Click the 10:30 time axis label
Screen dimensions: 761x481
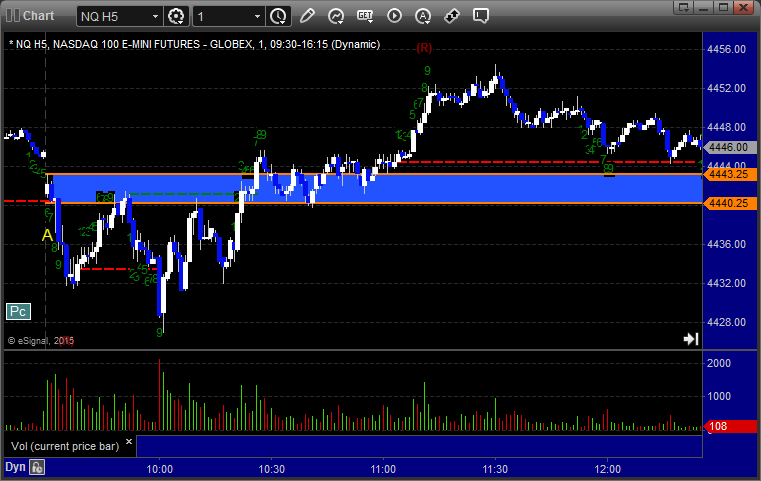pyautogui.click(x=272, y=469)
